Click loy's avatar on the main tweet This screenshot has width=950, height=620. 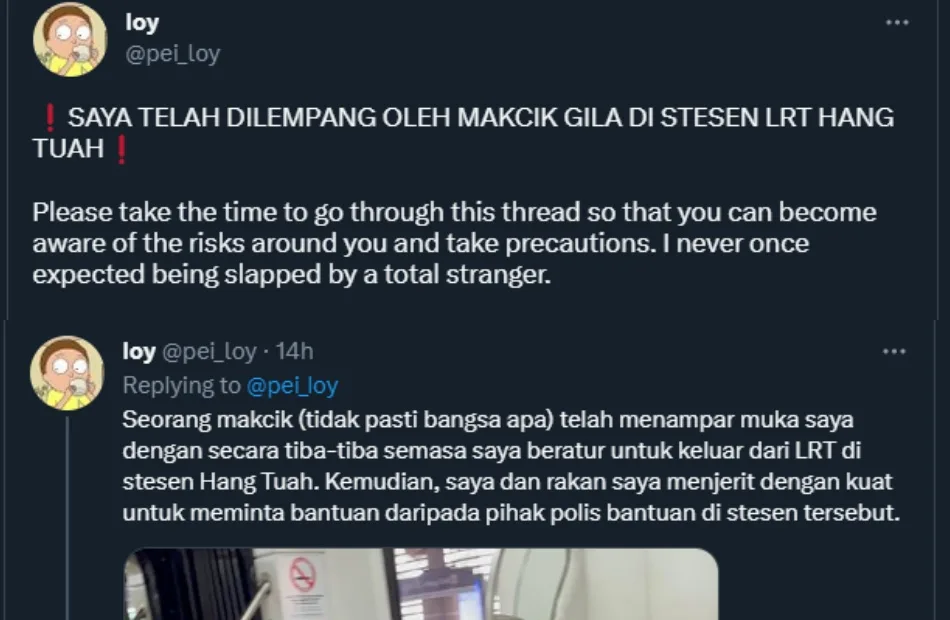tap(70, 40)
